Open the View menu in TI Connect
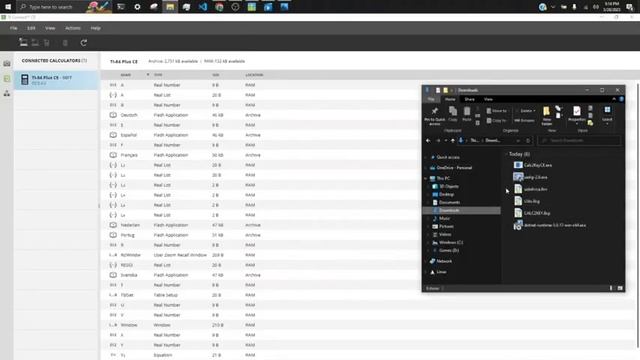 tap(50, 28)
